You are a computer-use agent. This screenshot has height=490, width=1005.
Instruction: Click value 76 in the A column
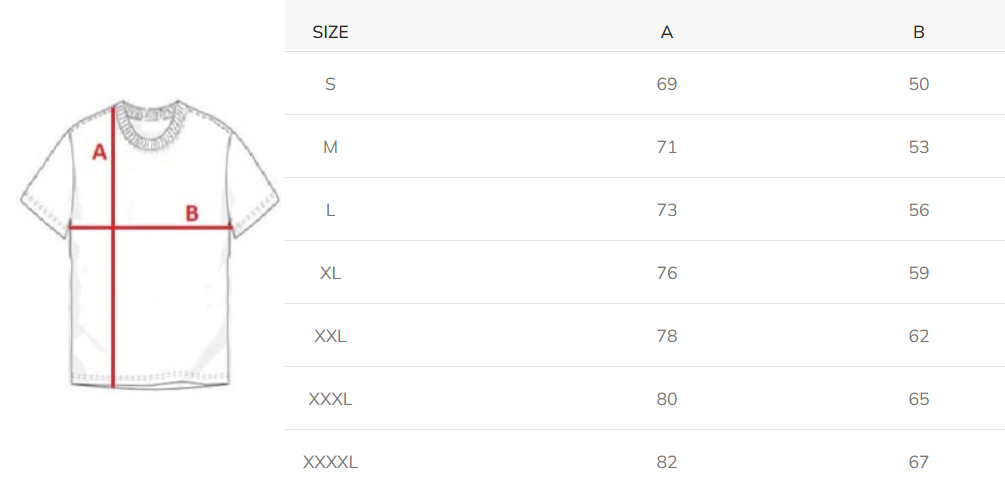(667, 273)
